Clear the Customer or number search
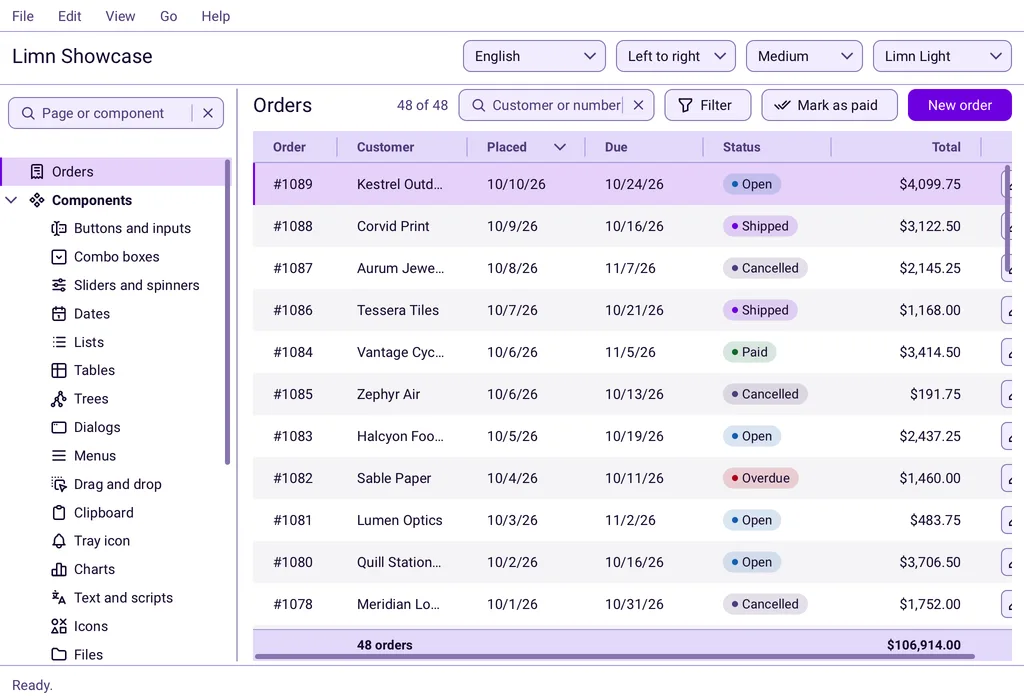The width and height of the screenshot is (1024, 700). pos(639,105)
